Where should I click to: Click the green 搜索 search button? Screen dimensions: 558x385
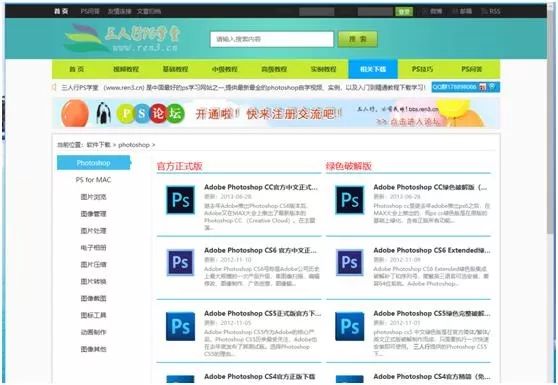(357, 39)
